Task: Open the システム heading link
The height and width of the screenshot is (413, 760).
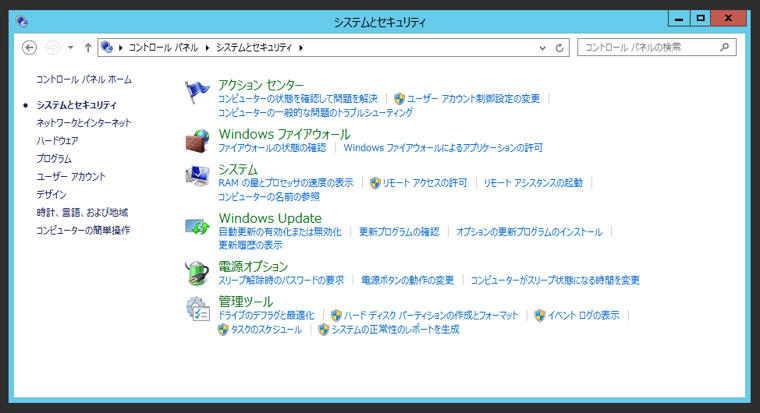Action: pos(238,169)
